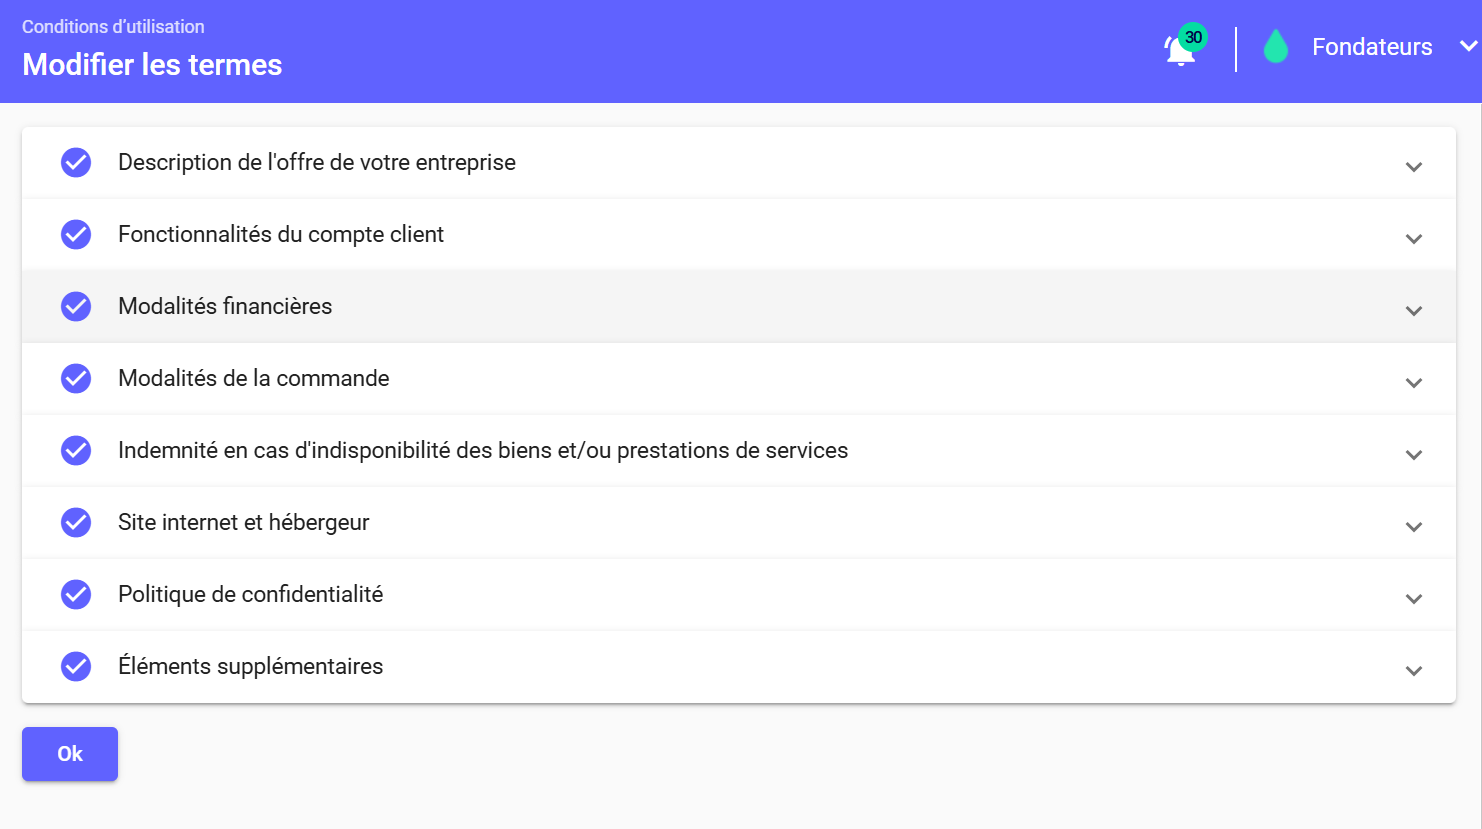This screenshot has width=1482, height=829.
Task: Expand the Éléments supplémentaires chevron
Action: [x=1413, y=670]
